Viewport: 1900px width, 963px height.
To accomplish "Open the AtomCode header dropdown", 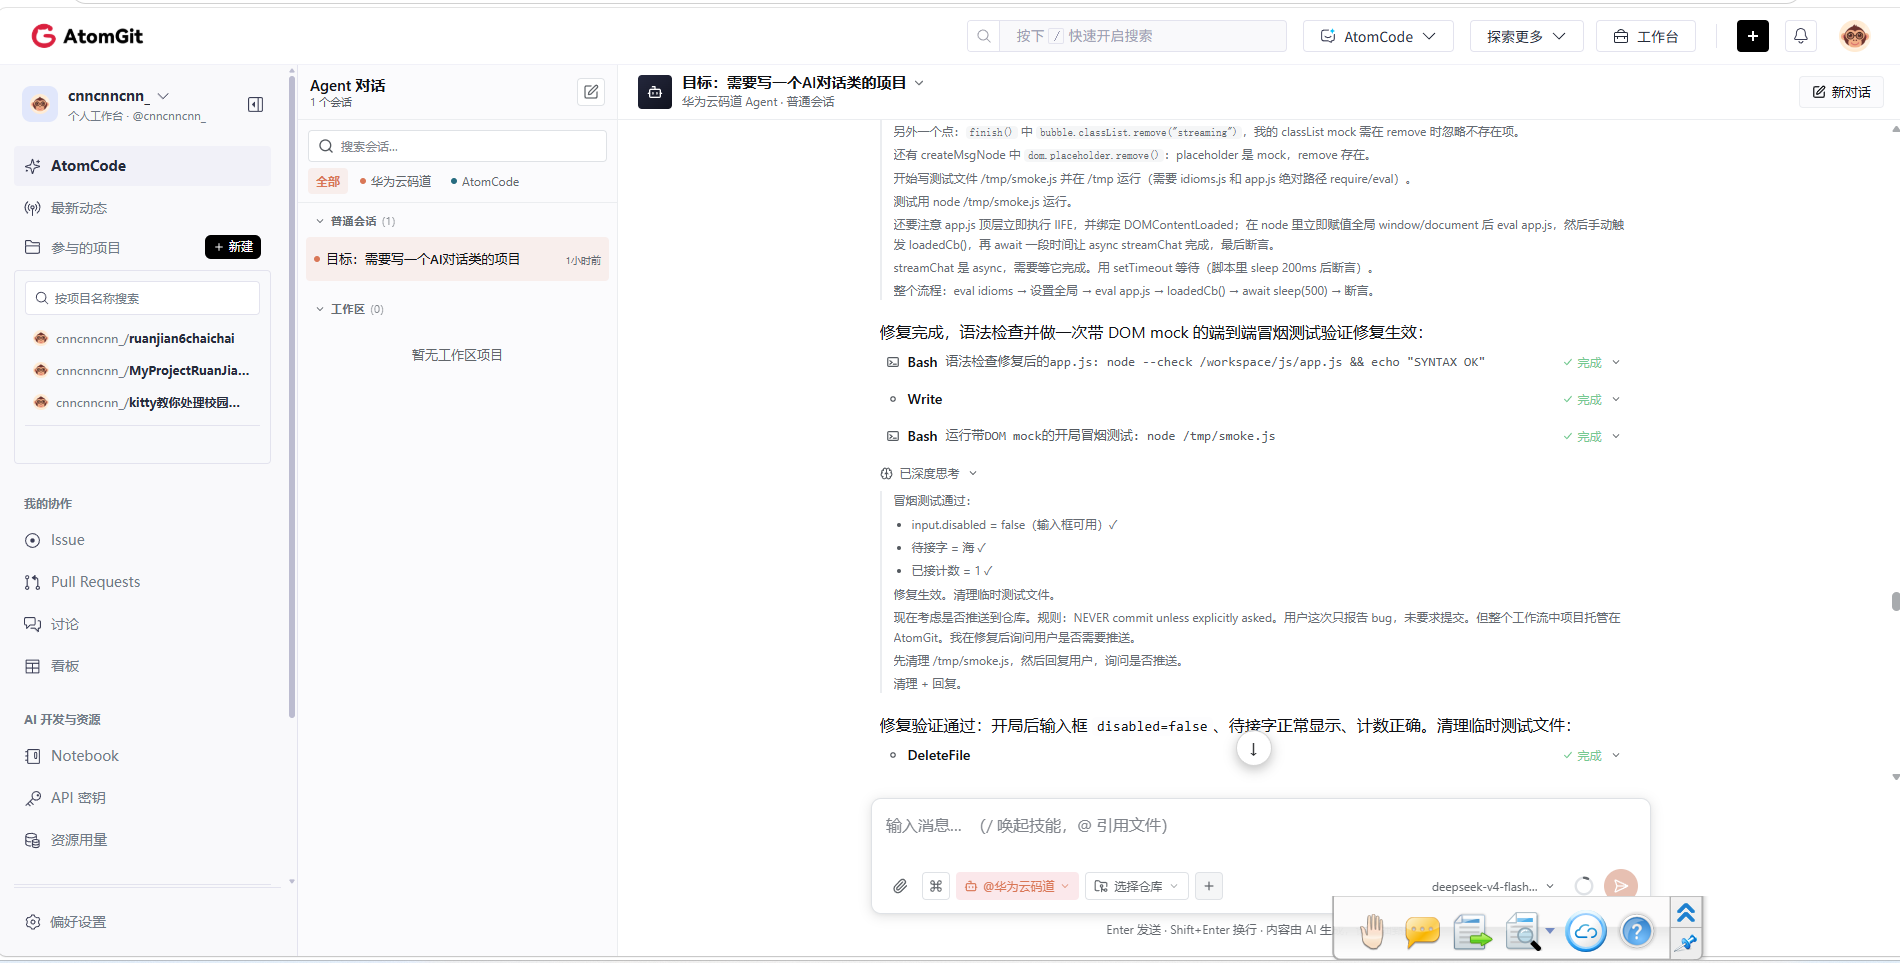I will (x=1378, y=36).
